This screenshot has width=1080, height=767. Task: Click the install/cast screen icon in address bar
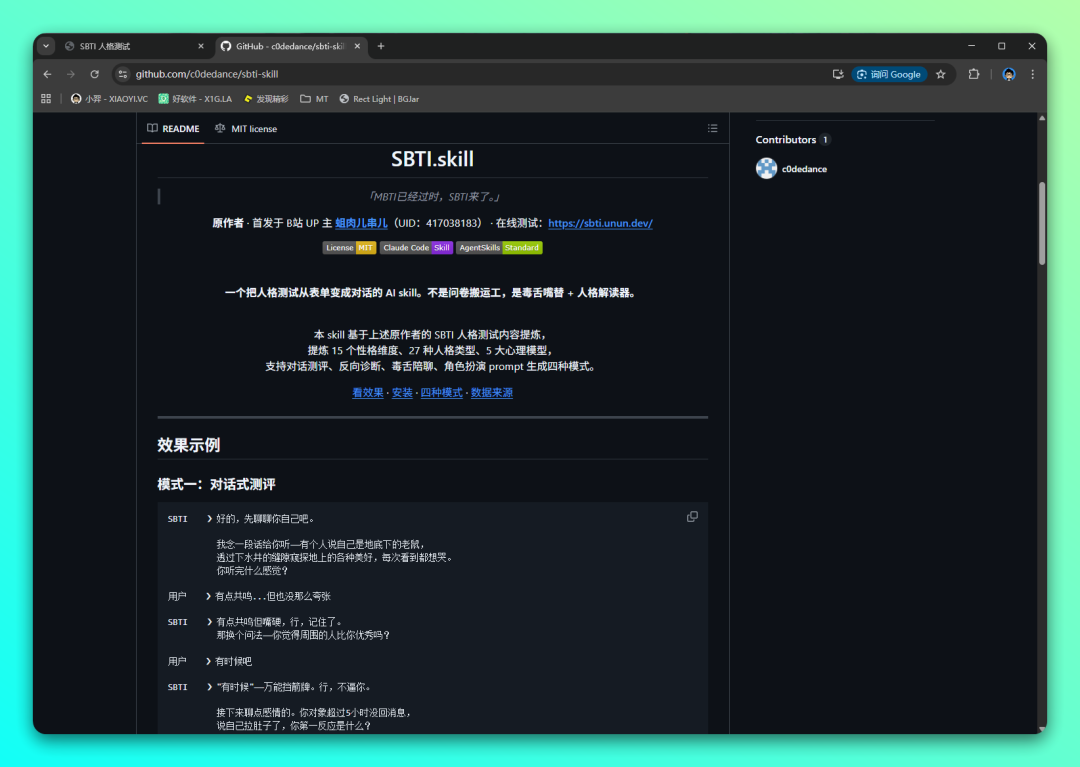tap(838, 74)
